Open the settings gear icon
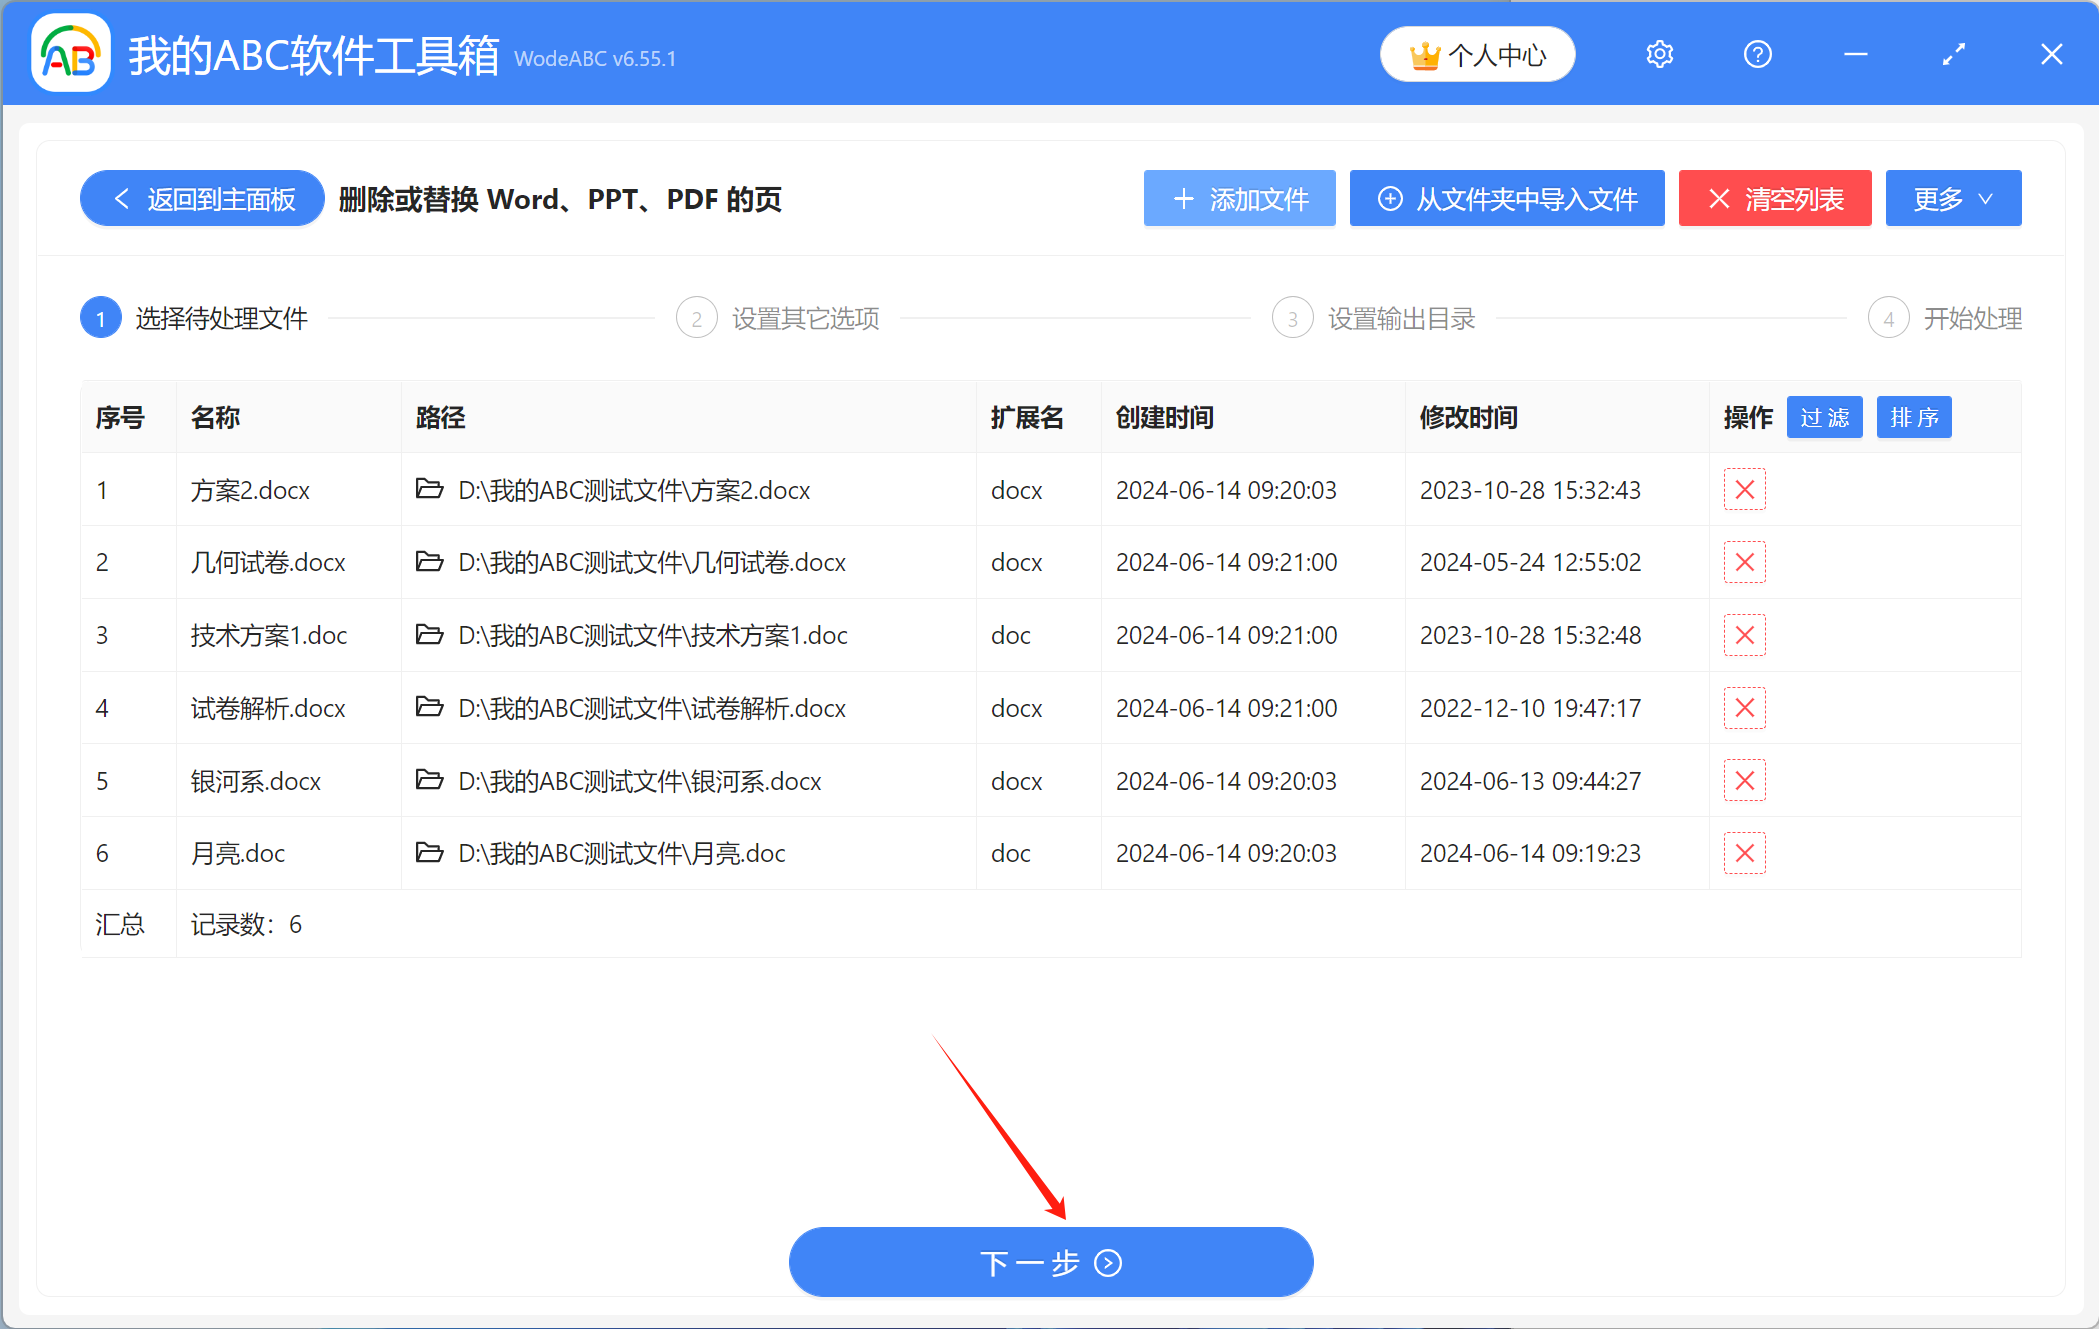 pyautogui.click(x=1659, y=54)
